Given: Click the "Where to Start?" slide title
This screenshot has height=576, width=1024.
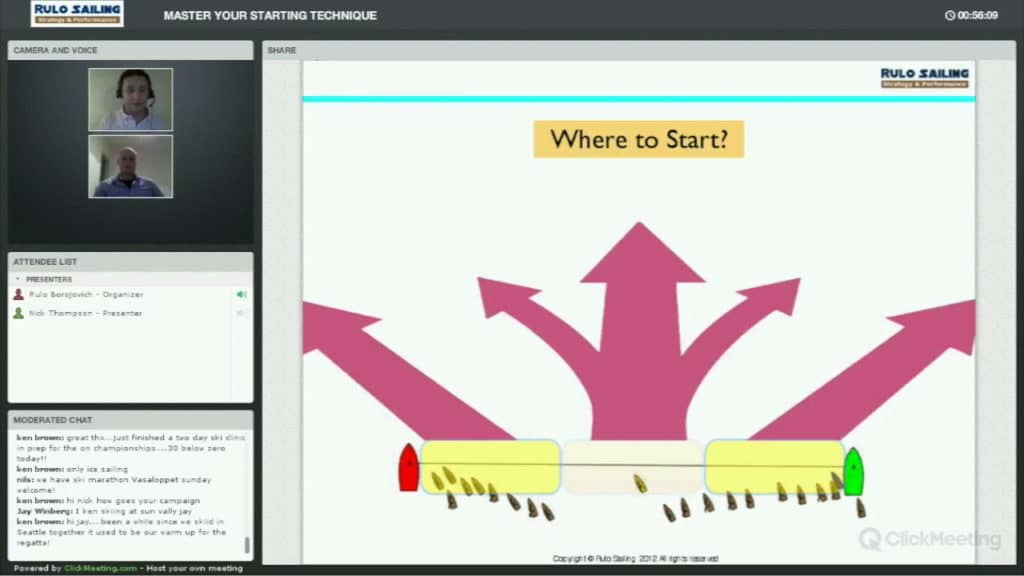Looking at the screenshot, I should tap(638, 139).
